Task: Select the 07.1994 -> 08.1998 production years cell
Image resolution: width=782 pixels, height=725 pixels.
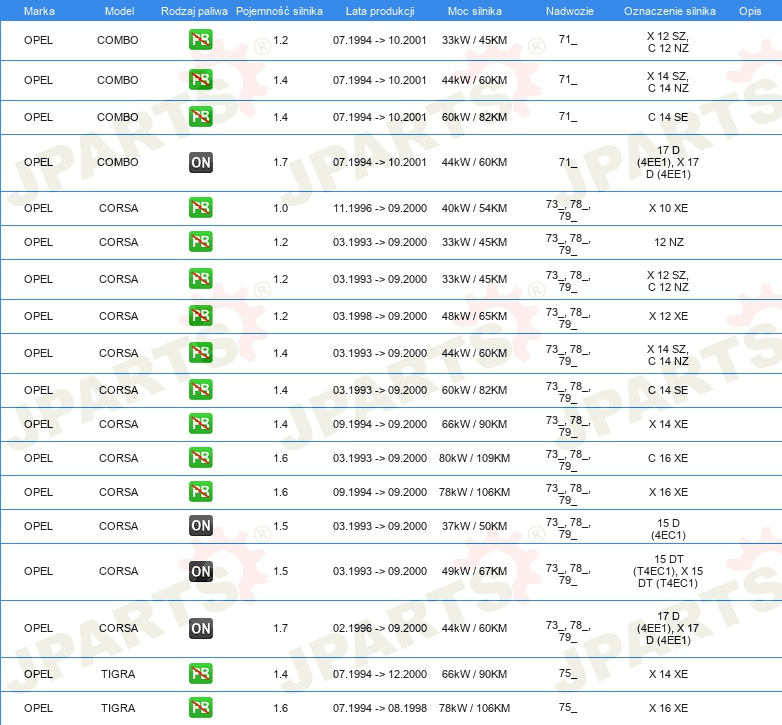Action: (x=379, y=708)
